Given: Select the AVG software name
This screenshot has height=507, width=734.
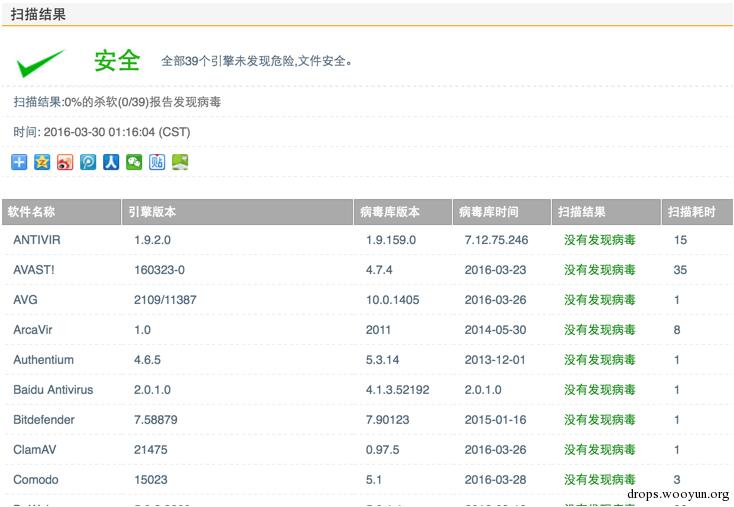Looking at the screenshot, I should (25, 300).
